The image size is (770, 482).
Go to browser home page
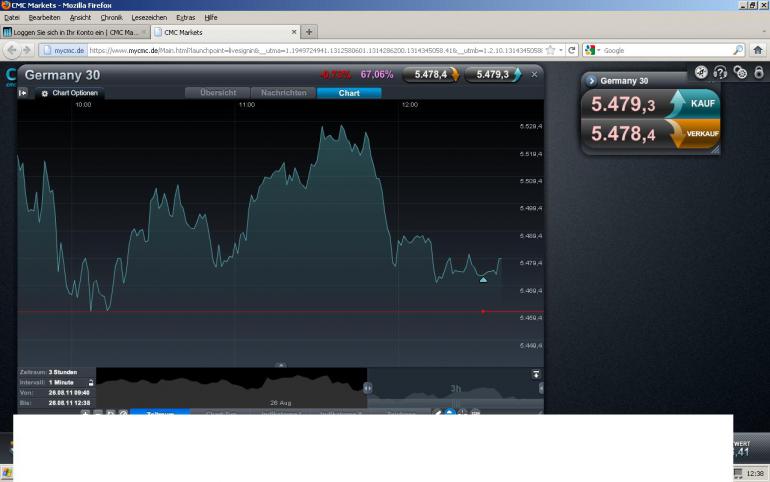(x=758, y=50)
